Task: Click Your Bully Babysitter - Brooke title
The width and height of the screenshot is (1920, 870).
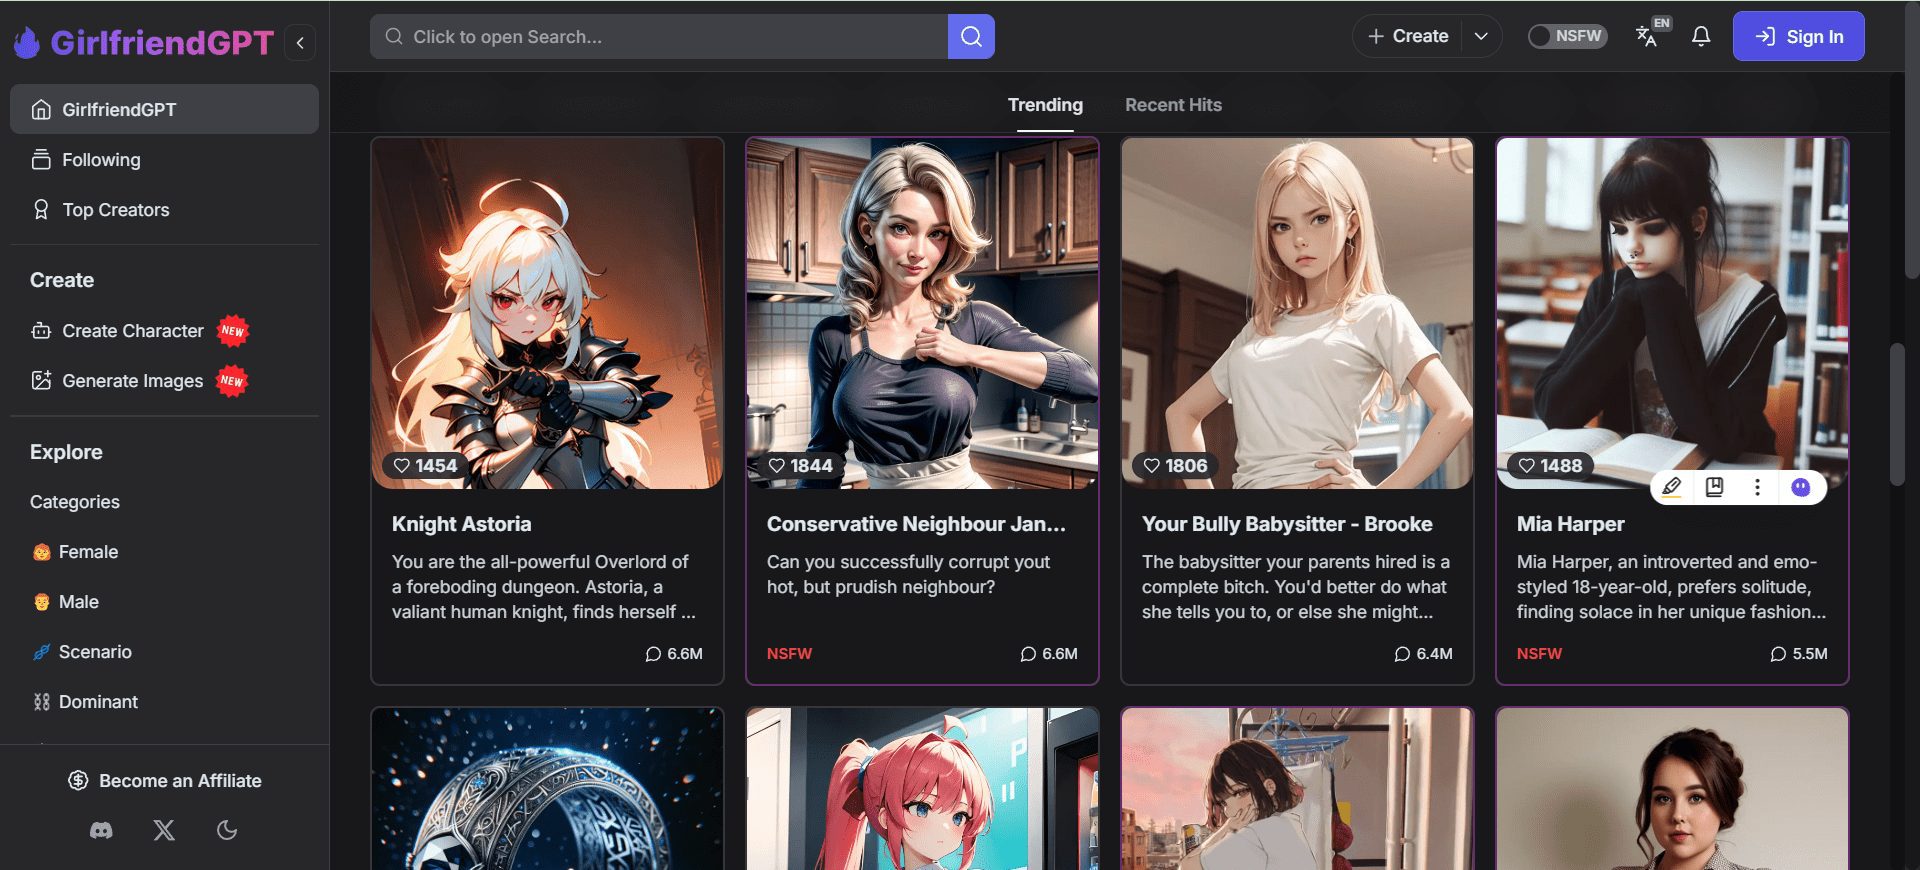Action: point(1287,524)
